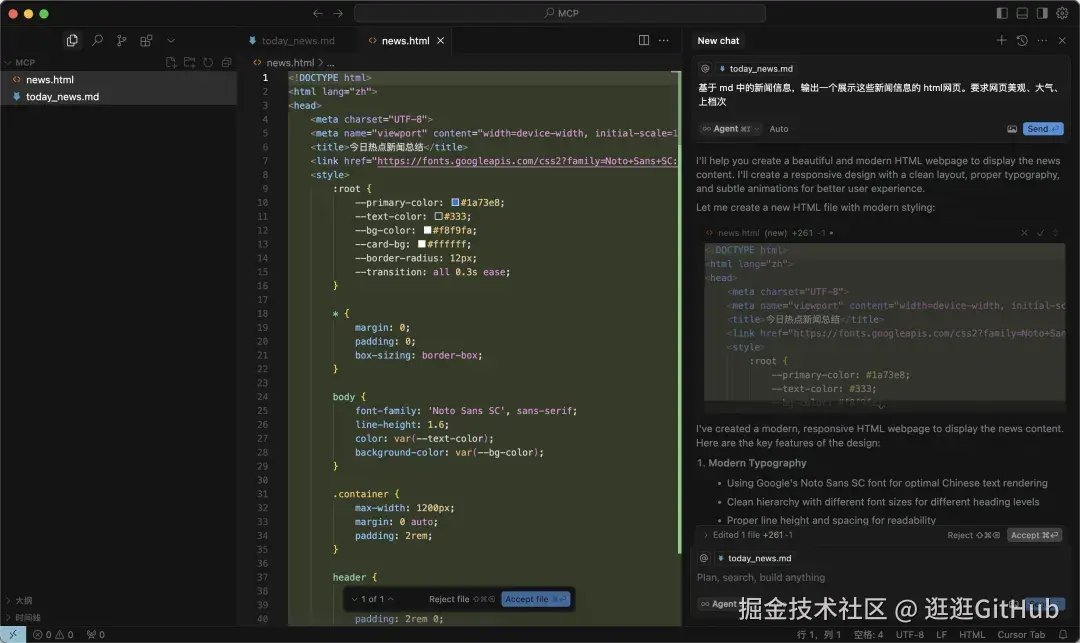Switch to the today_news.md editor tab
The image size is (1080, 643).
(x=291, y=41)
